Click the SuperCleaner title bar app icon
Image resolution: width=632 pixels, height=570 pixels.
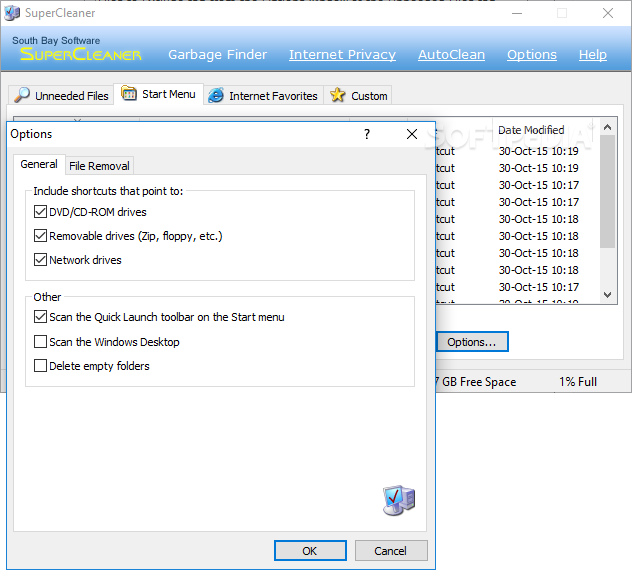pyautogui.click(x=12, y=13)
